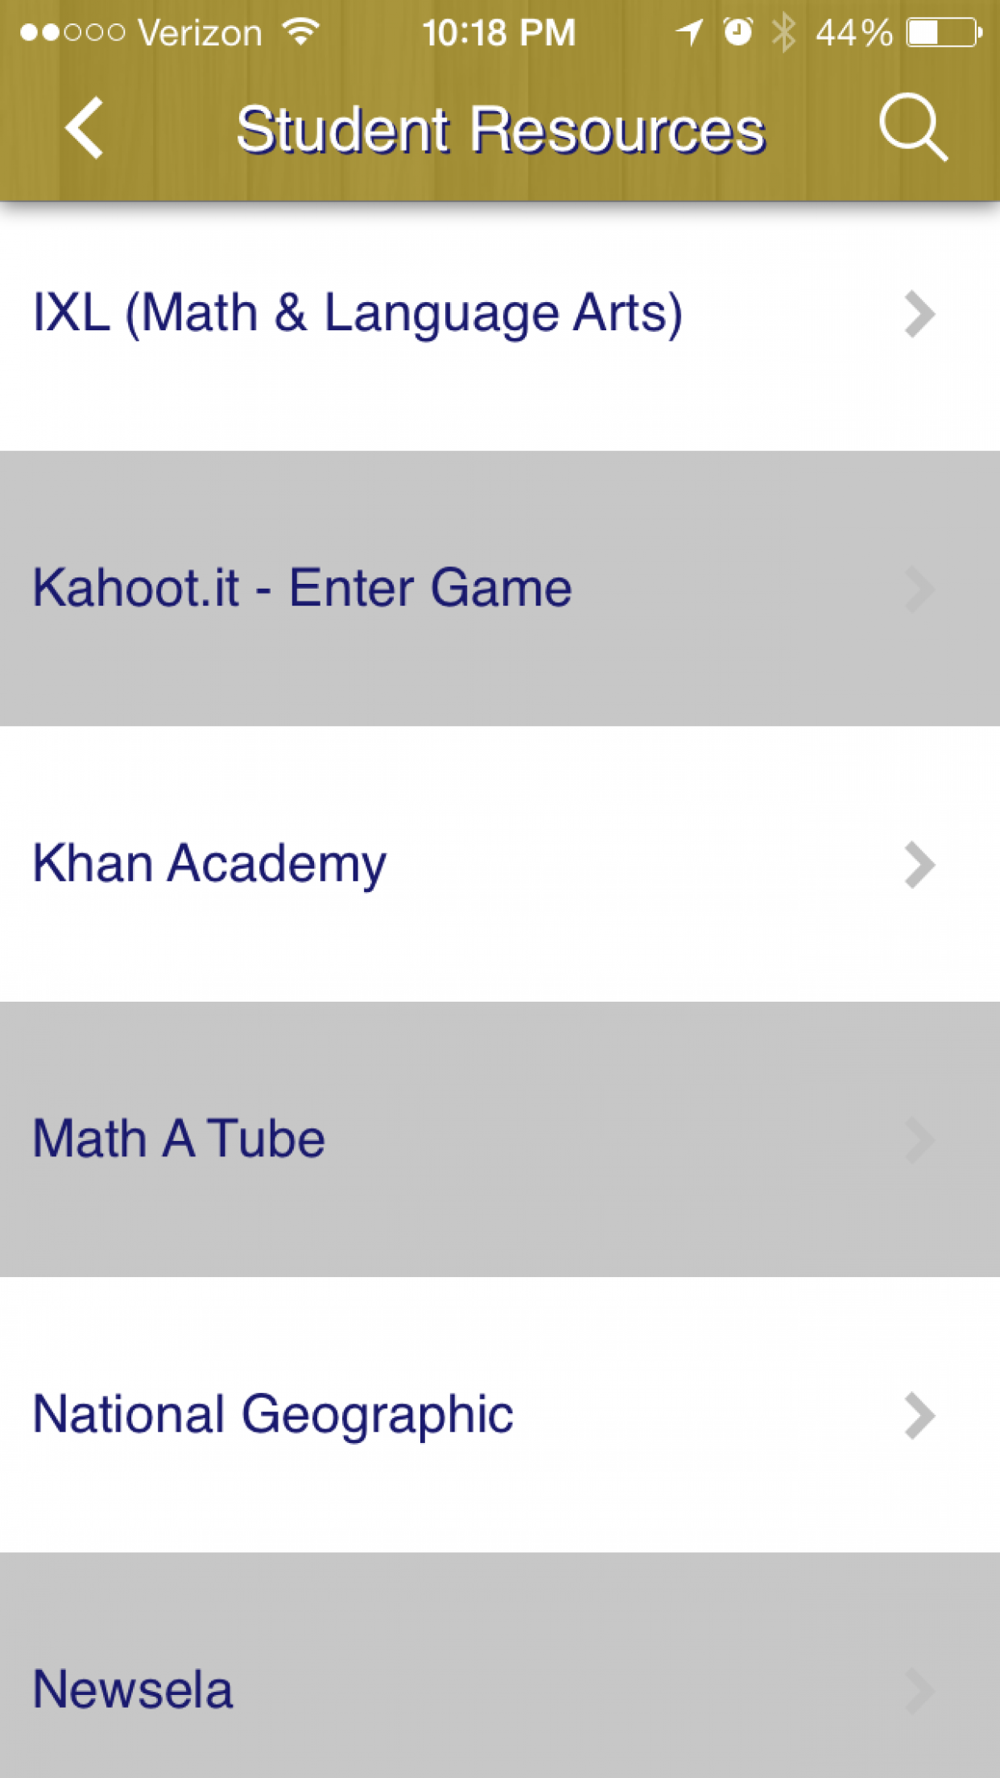
Task: Tap the signal strength dots
Action: (72, 33)
